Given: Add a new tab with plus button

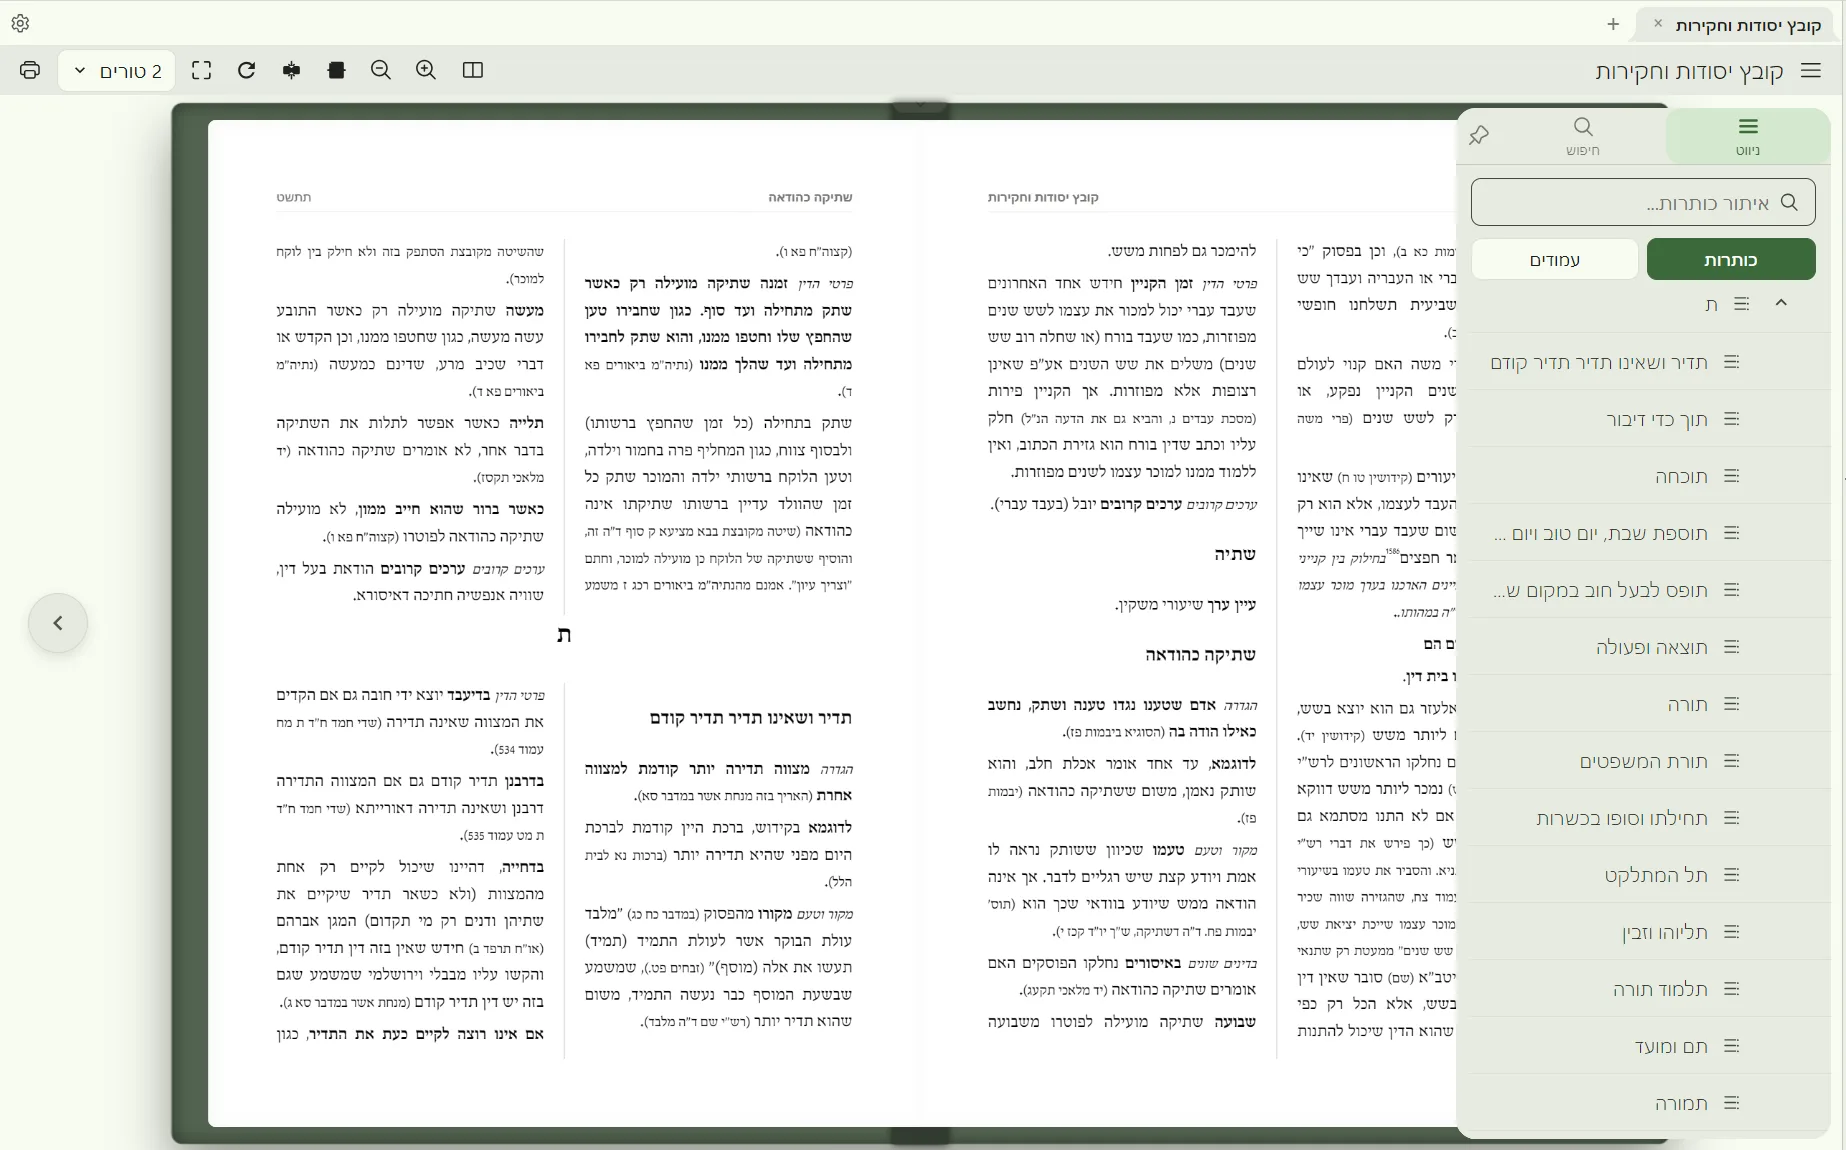Looking at the screenshot, I should pyautogui.click(x=1613, y=24).
